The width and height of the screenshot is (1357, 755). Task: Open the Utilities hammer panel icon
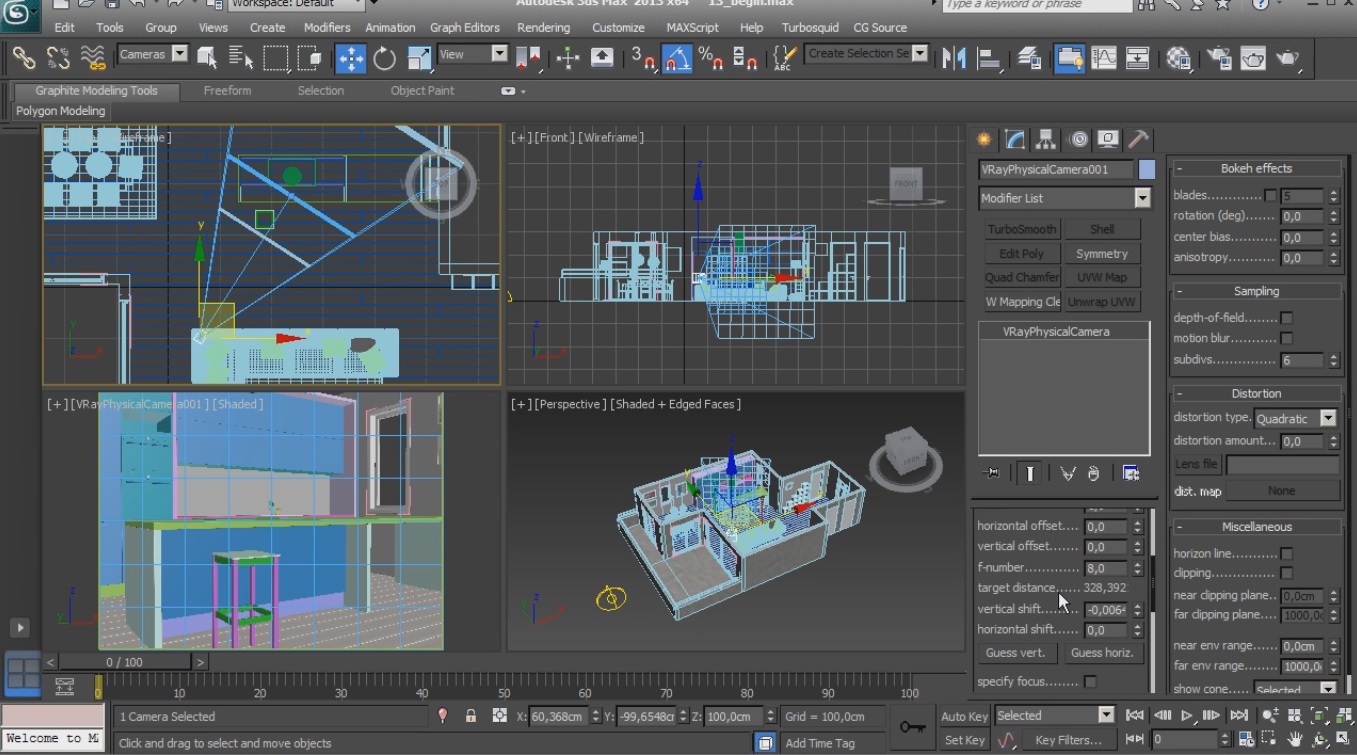1138,140
